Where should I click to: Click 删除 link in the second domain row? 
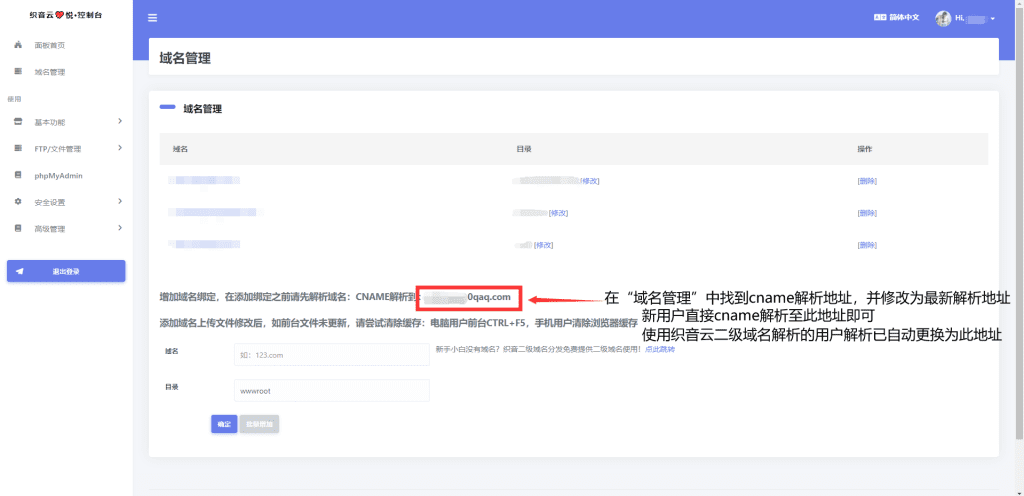[x=867, y=213]
